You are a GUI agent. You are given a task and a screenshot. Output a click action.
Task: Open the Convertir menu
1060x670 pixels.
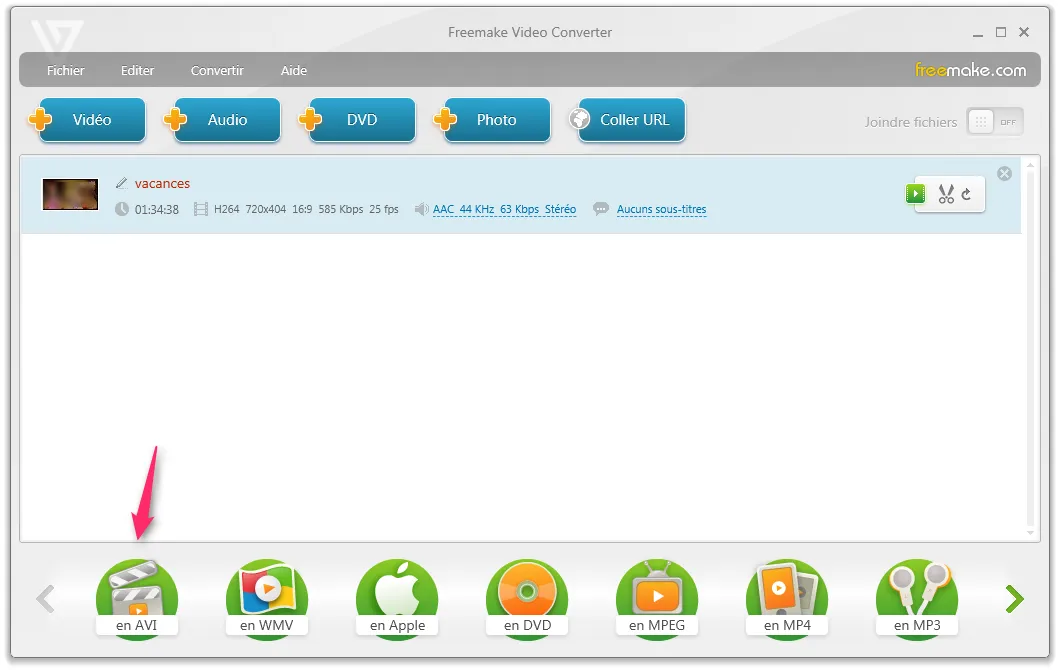[x=217, y=70]
